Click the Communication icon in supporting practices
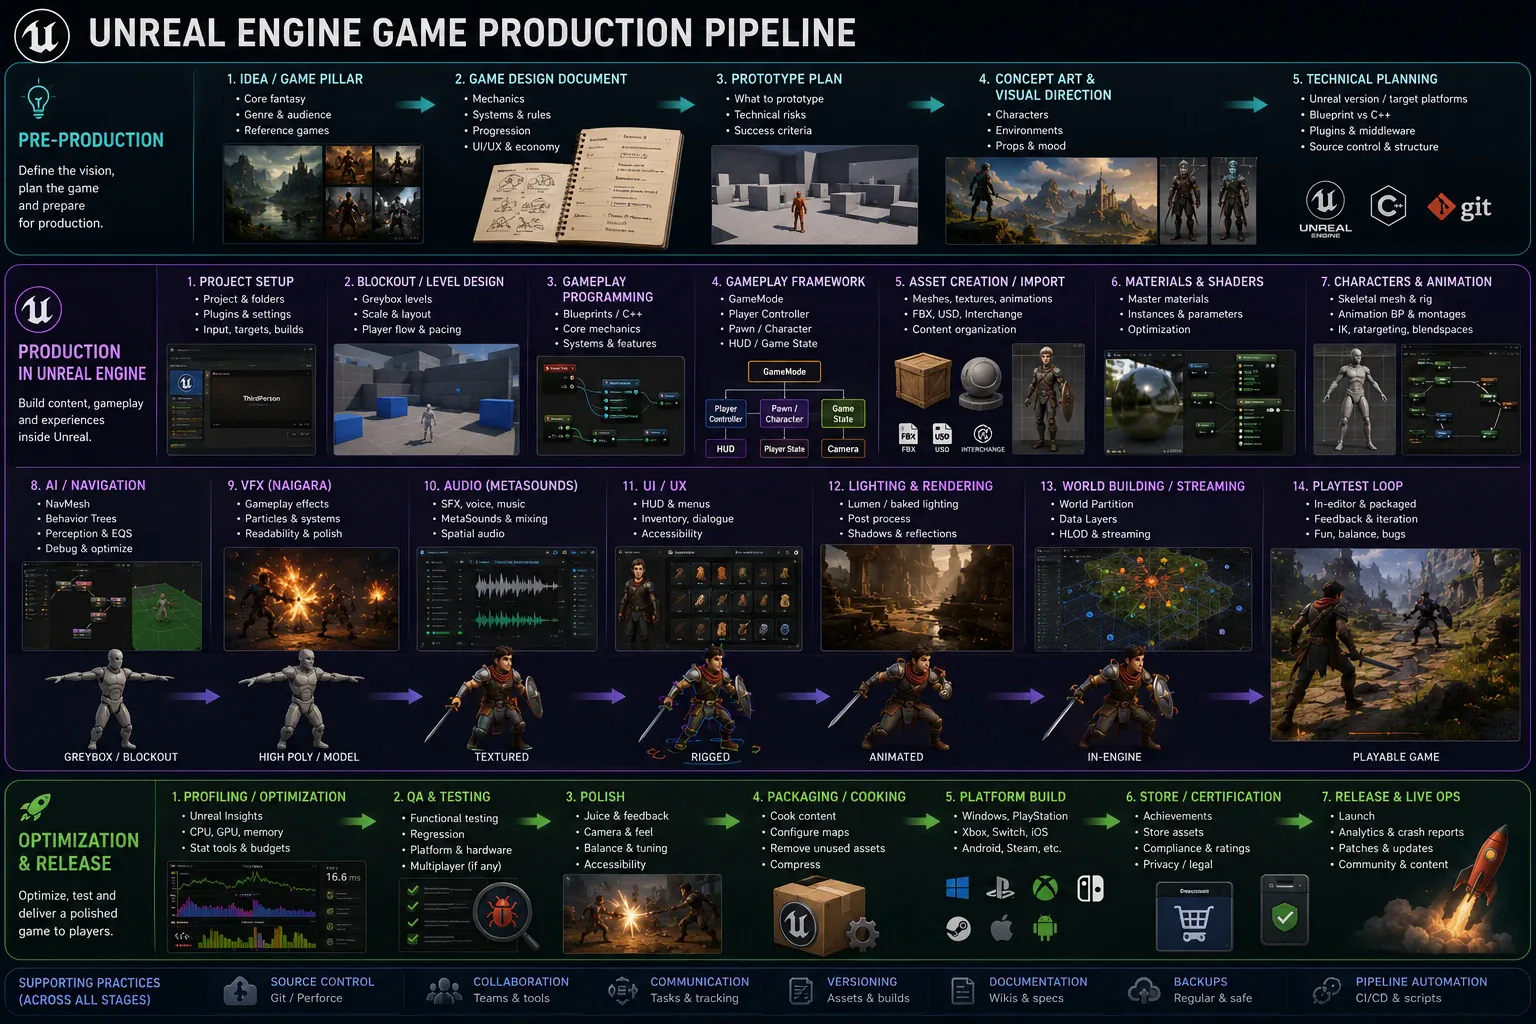This screenshot has height=1024, width=1536. pos(623,991)
